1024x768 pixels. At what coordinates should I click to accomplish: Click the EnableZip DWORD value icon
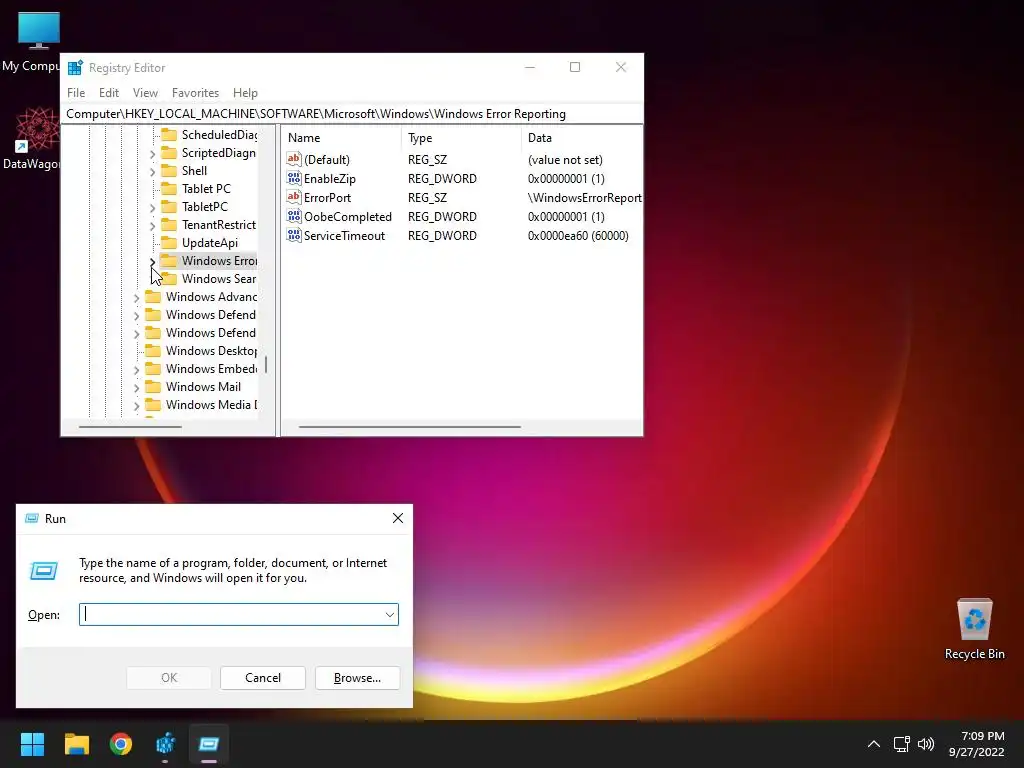294,178
